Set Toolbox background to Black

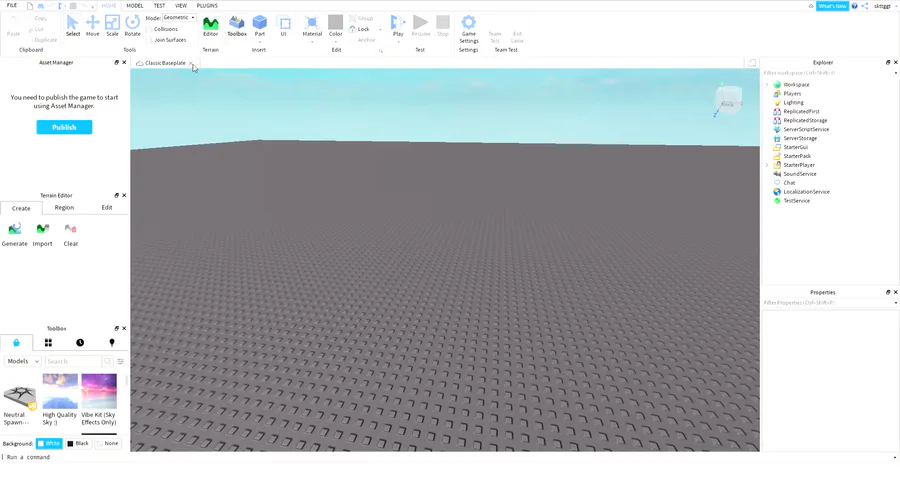78,444
